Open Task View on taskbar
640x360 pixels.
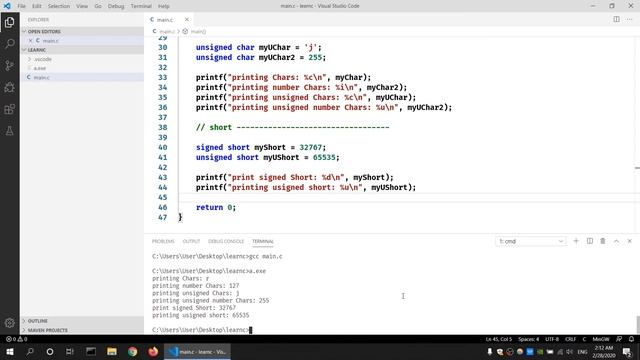pos(70,351)
